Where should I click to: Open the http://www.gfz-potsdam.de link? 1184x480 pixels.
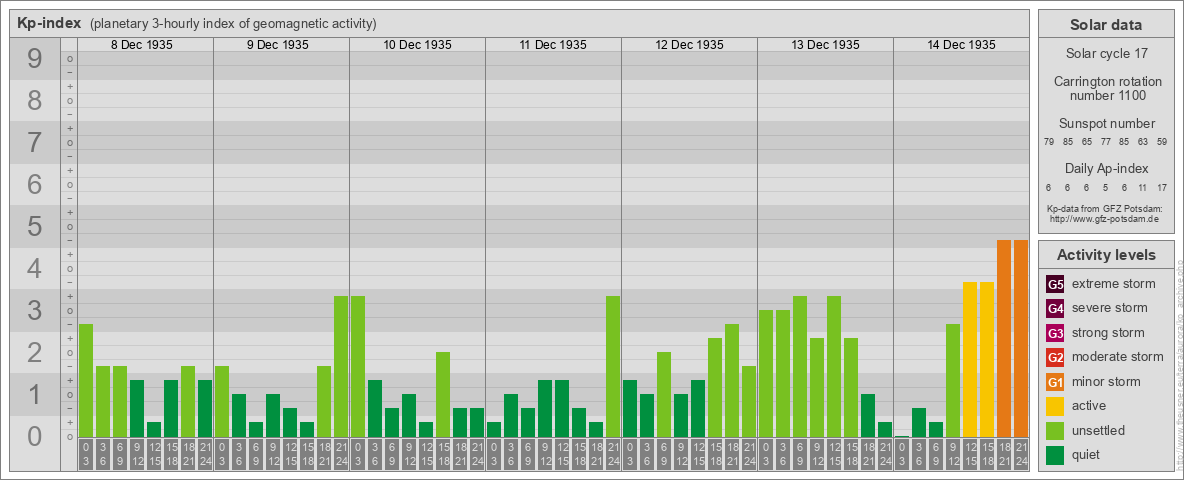1105,219
